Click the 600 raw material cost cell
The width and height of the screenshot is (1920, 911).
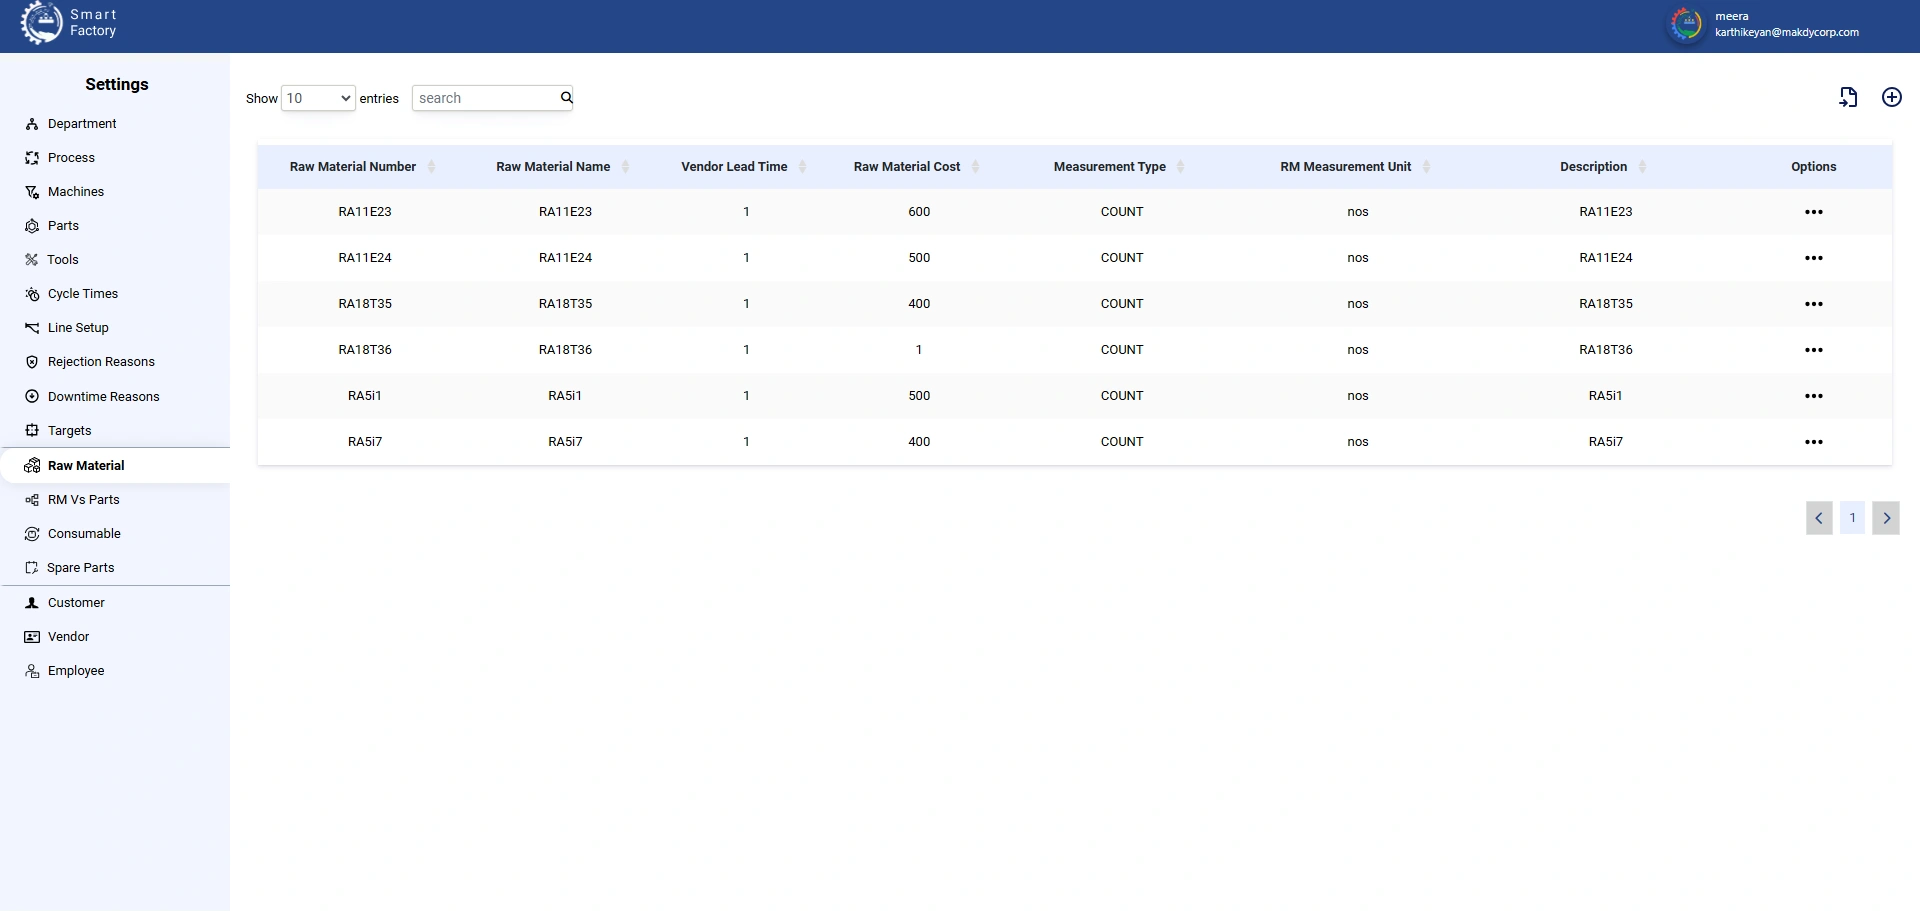[x=919, y=212]
